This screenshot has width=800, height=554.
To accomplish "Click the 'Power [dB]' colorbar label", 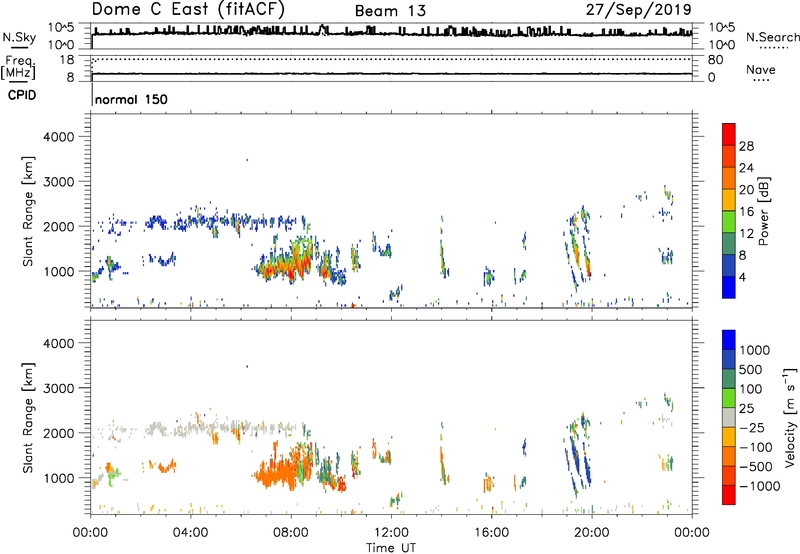I will tap(763, 211).
